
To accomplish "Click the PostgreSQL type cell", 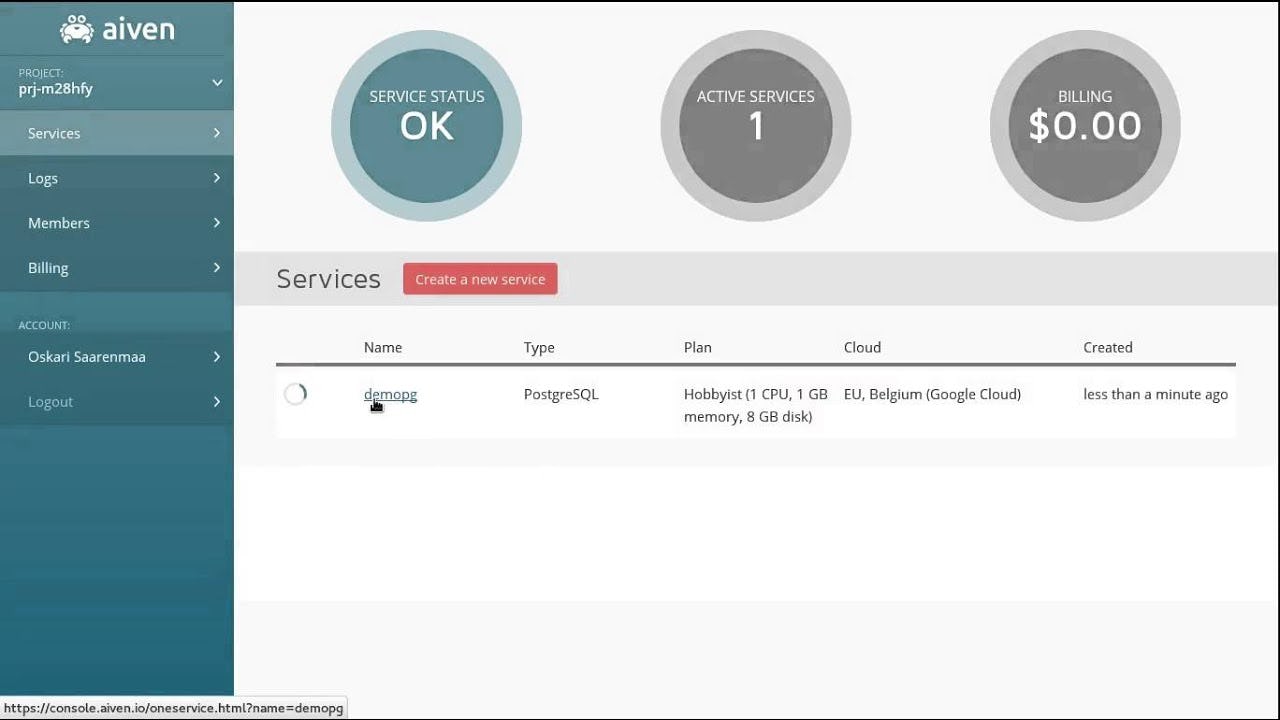I will point(561,394).
